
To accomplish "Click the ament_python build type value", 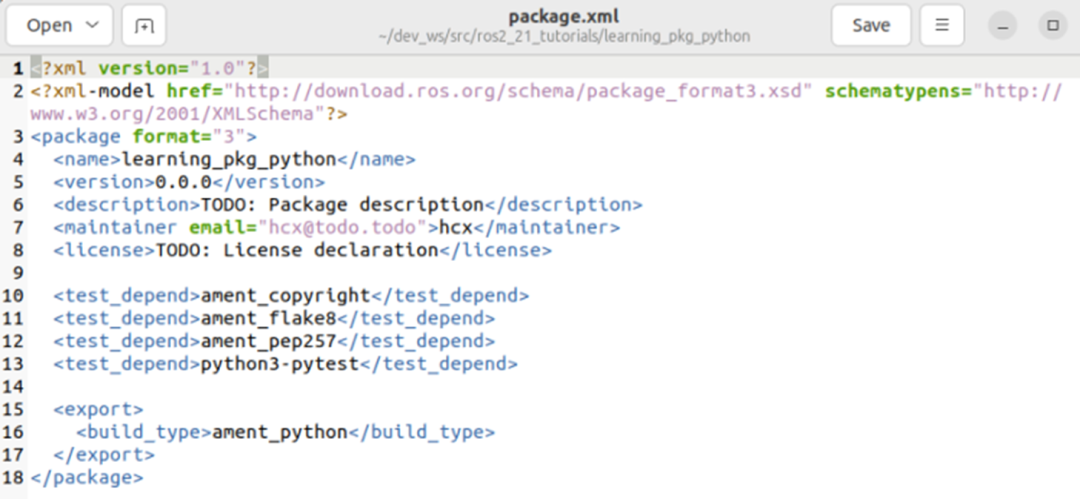I will 280,432.
